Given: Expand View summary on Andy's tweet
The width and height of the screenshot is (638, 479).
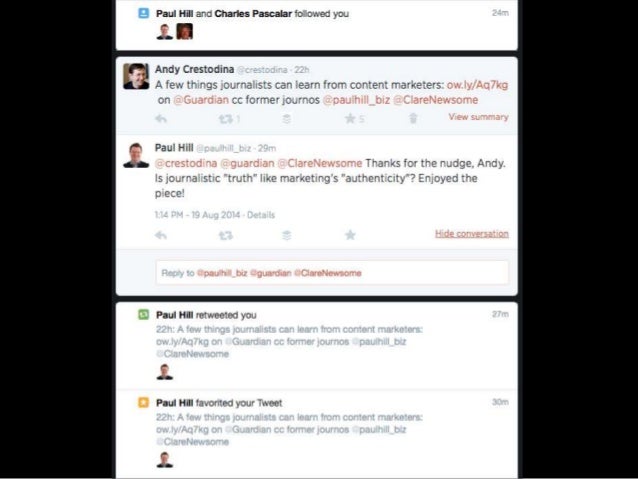Looking at the screenshot, I should point(478,117).
